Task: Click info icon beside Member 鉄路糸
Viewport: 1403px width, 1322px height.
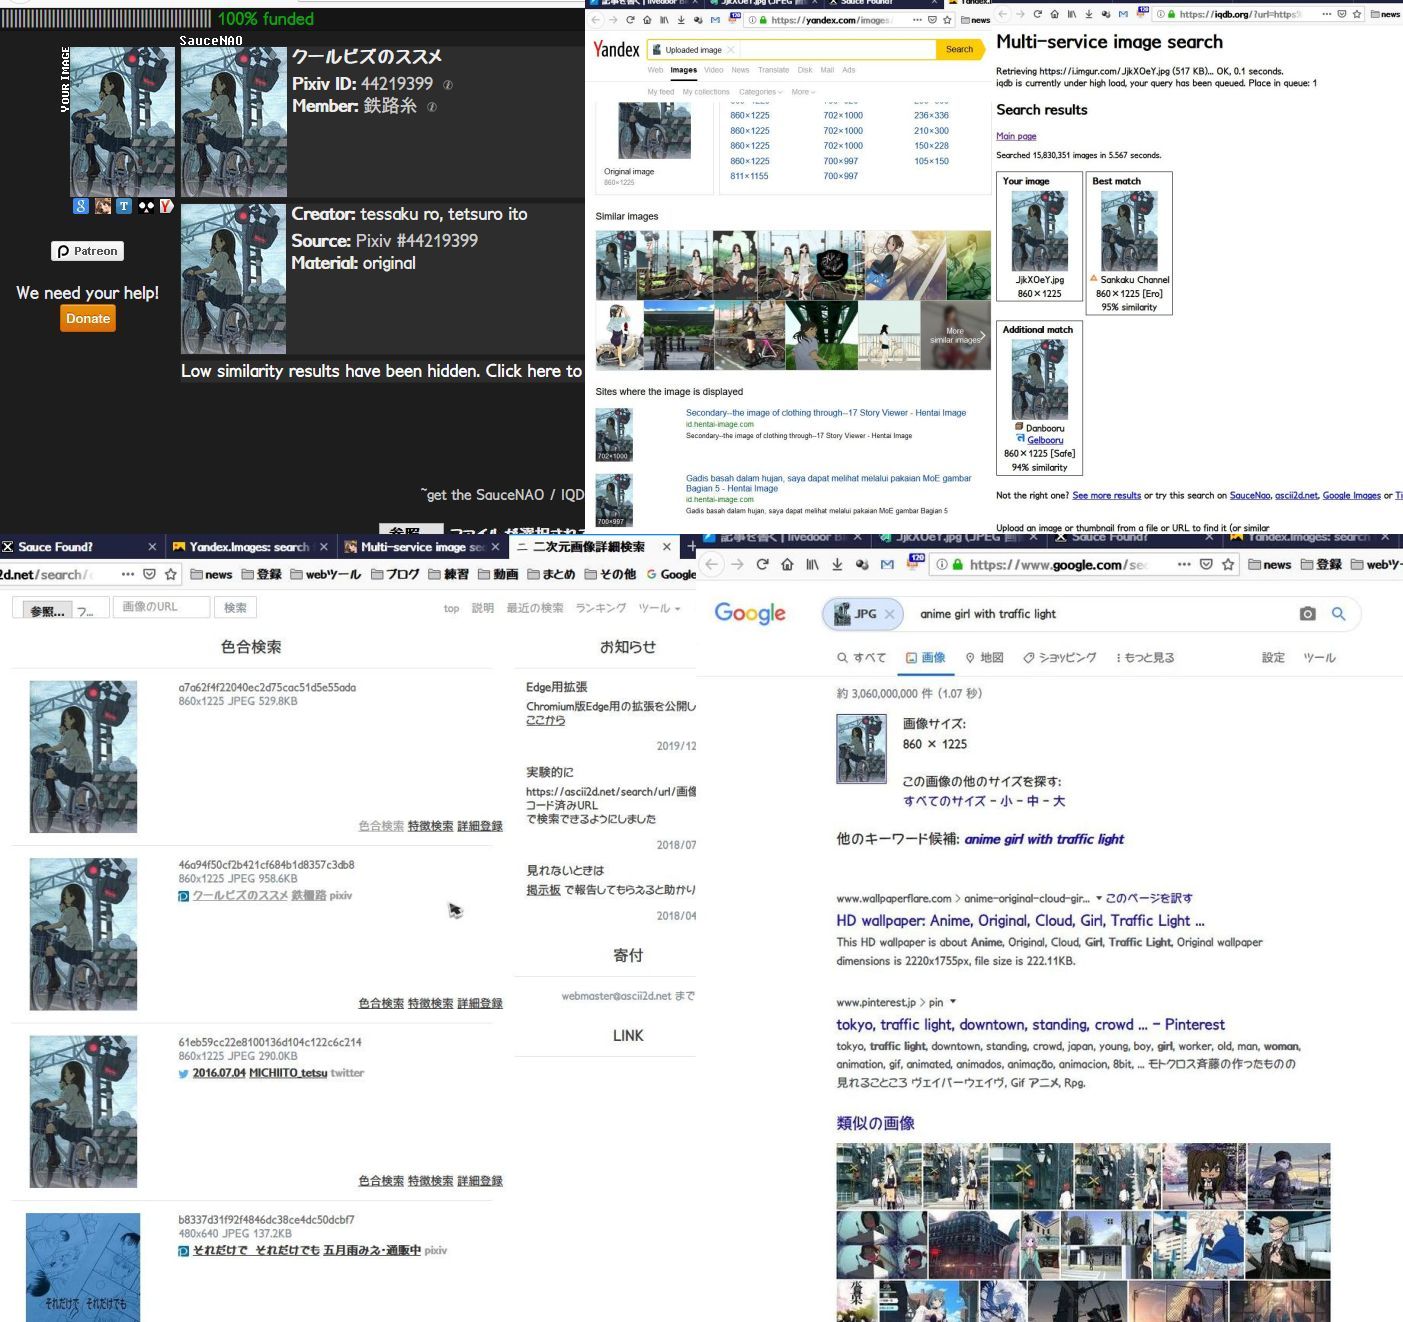Action: pos(432,107)
